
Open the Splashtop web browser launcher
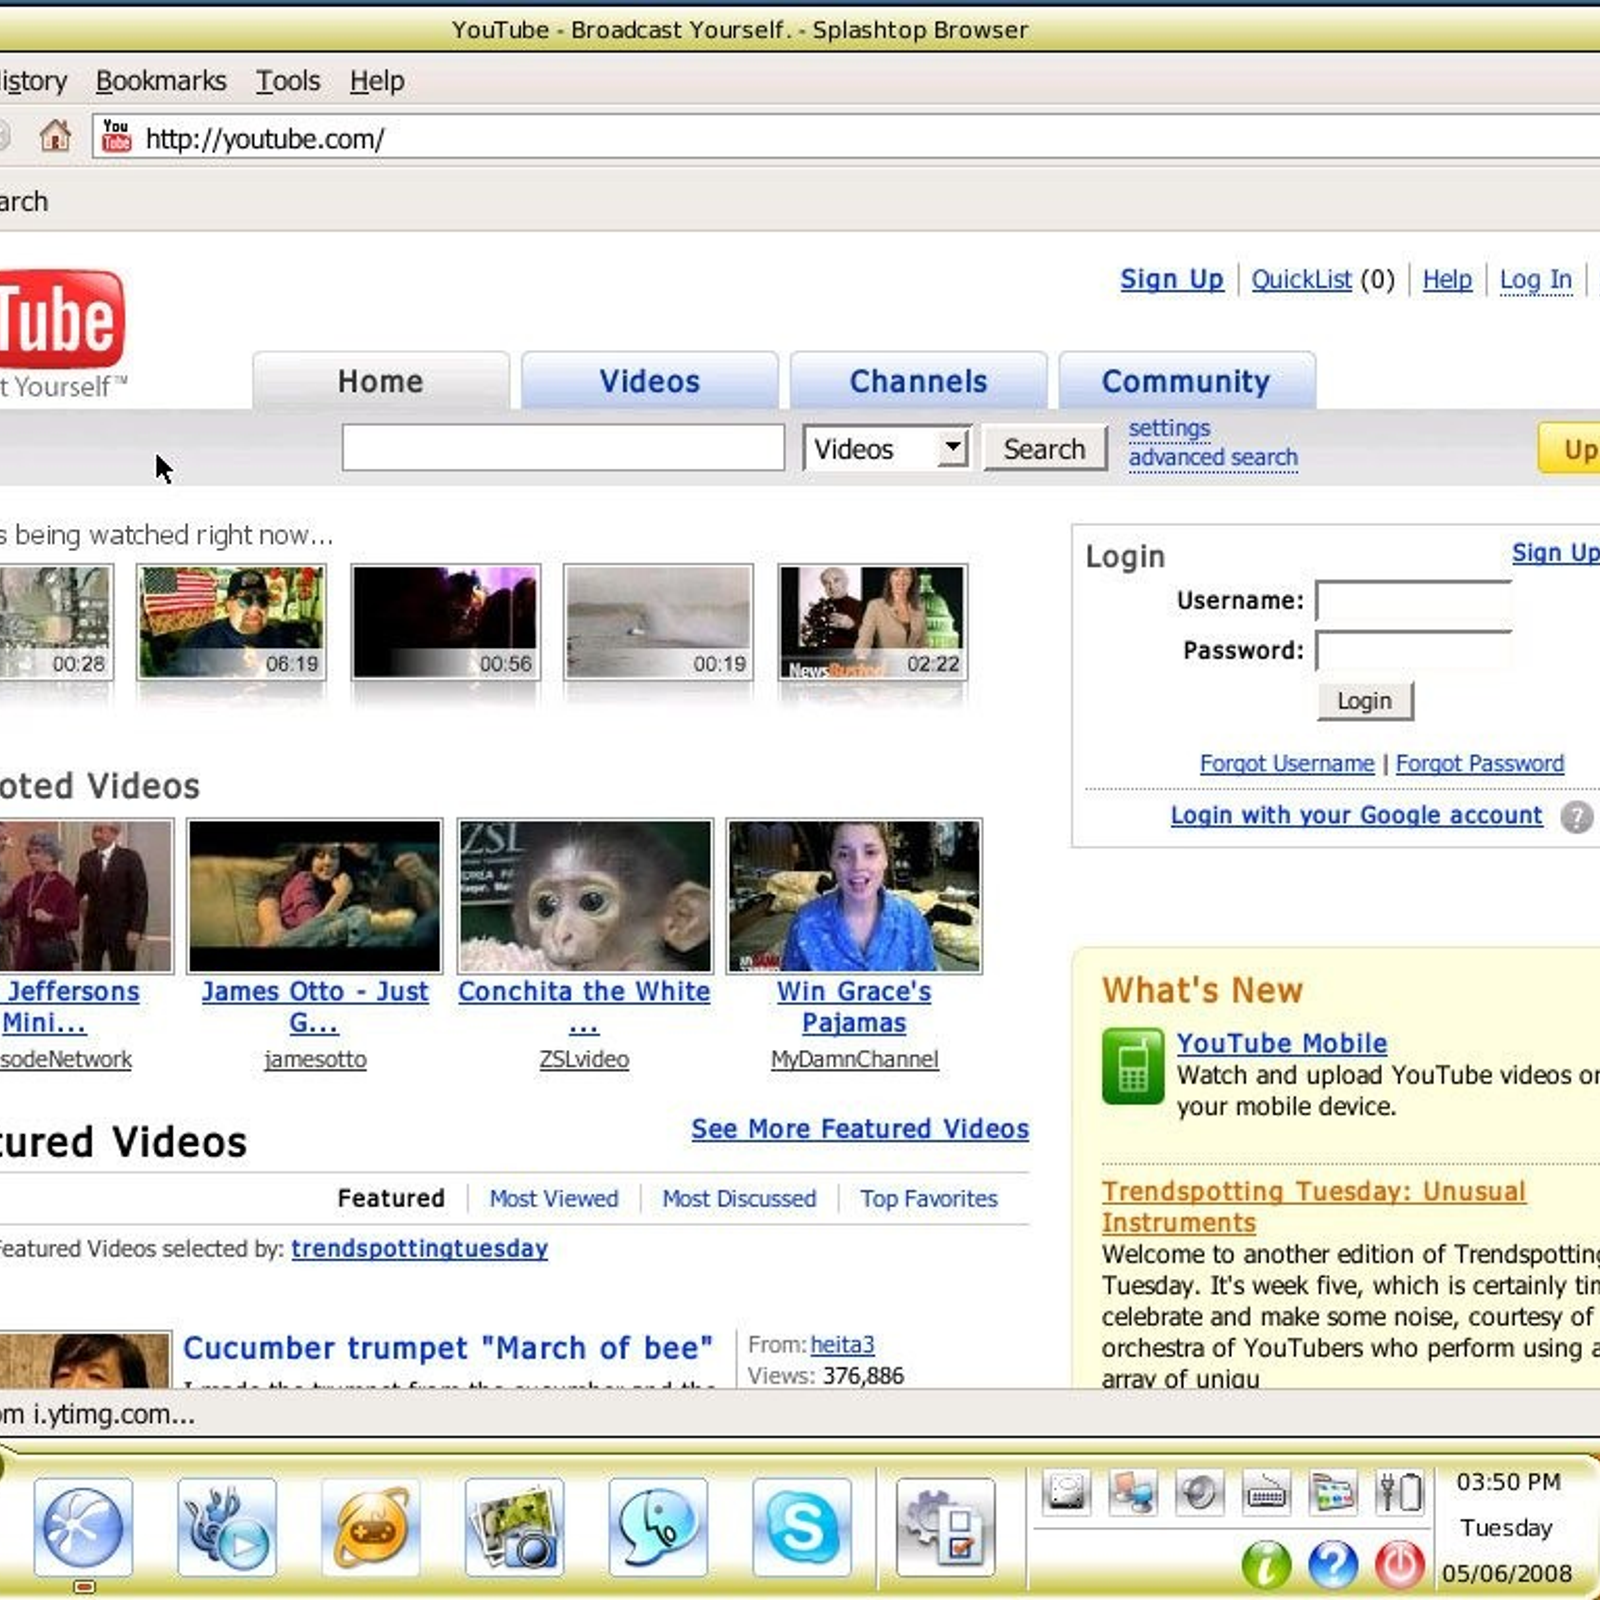(83, 1527)
